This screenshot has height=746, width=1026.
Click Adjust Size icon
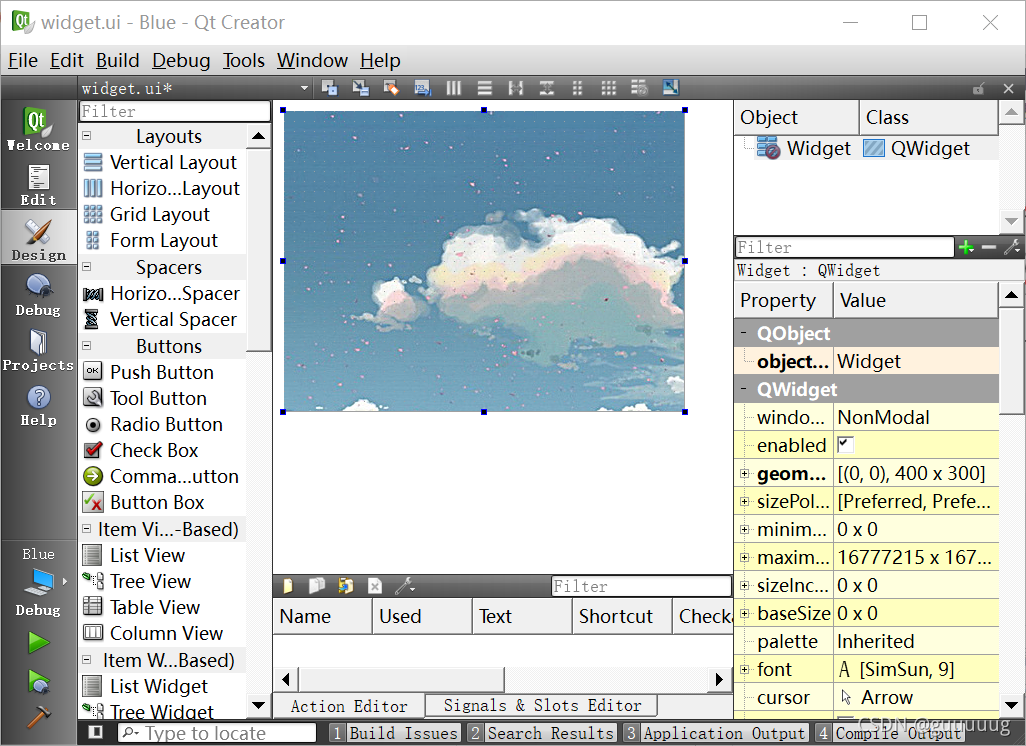[671, 88]
